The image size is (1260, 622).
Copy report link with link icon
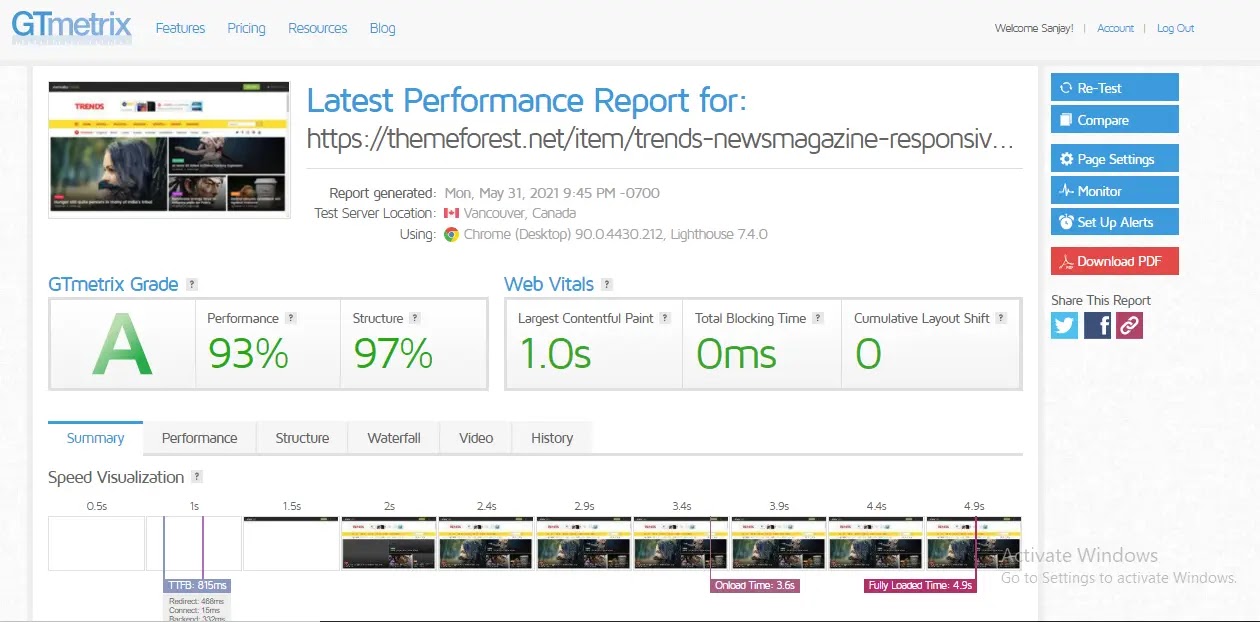(1129, 325)
